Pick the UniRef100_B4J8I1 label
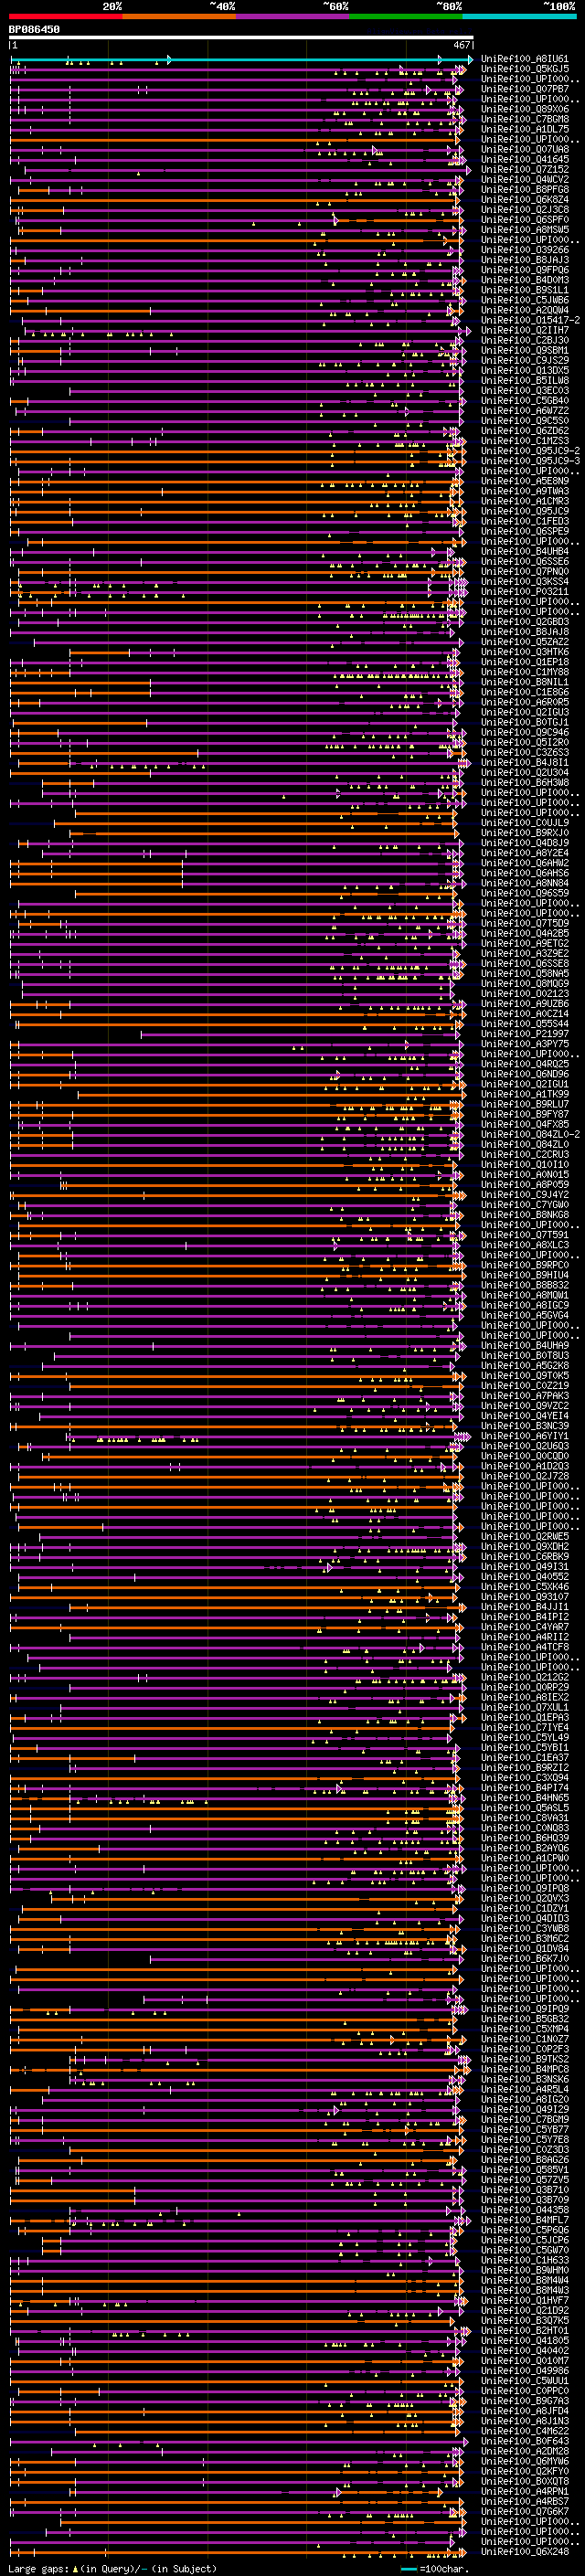Image resolution: width=585 pixels, height=2576 pixels. [525, 762]
